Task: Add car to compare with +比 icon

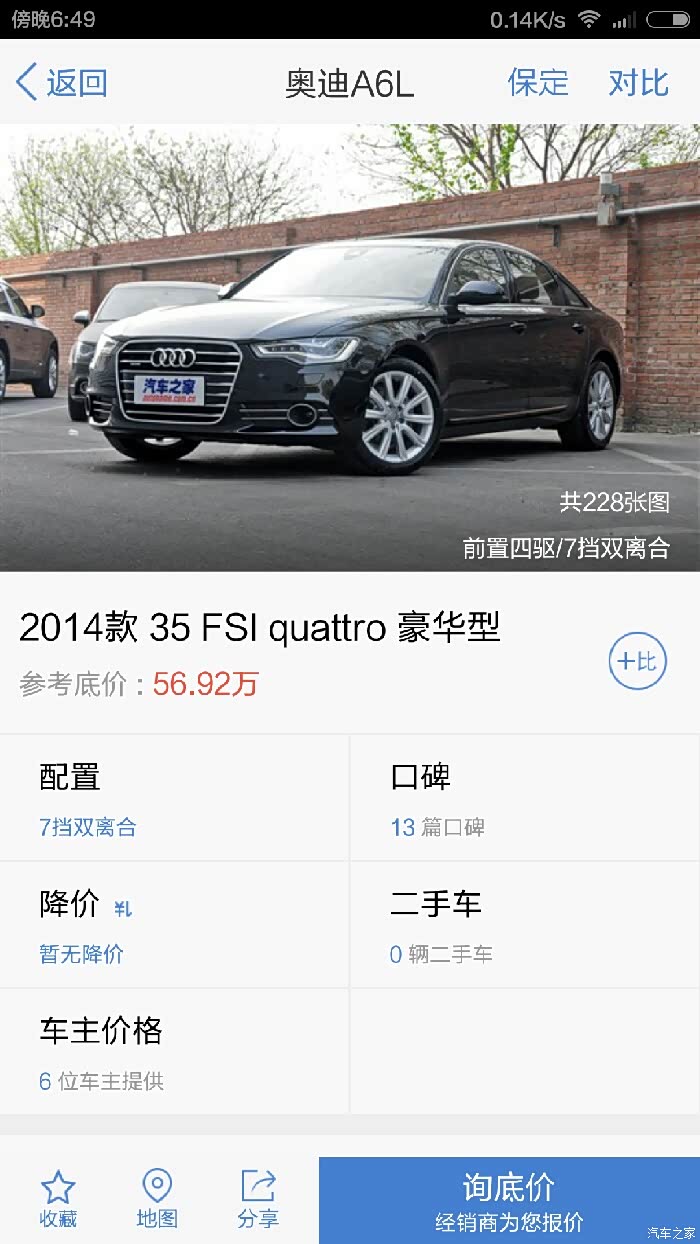Action: pos(638,661)
